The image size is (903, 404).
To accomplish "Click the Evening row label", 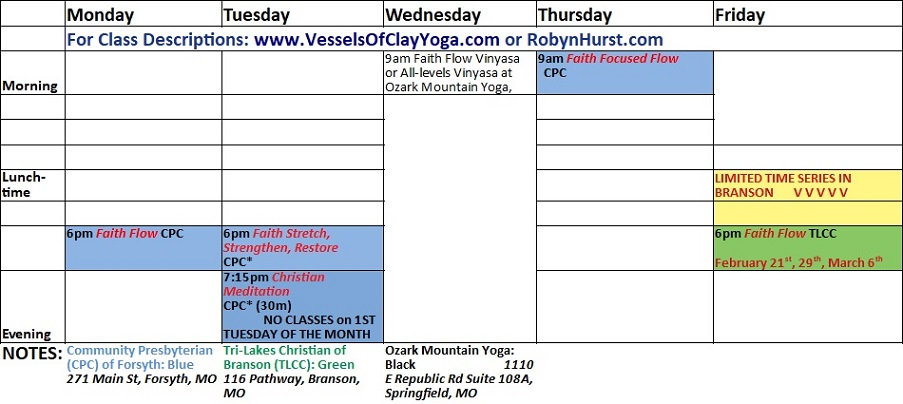I will click(28, 334).
